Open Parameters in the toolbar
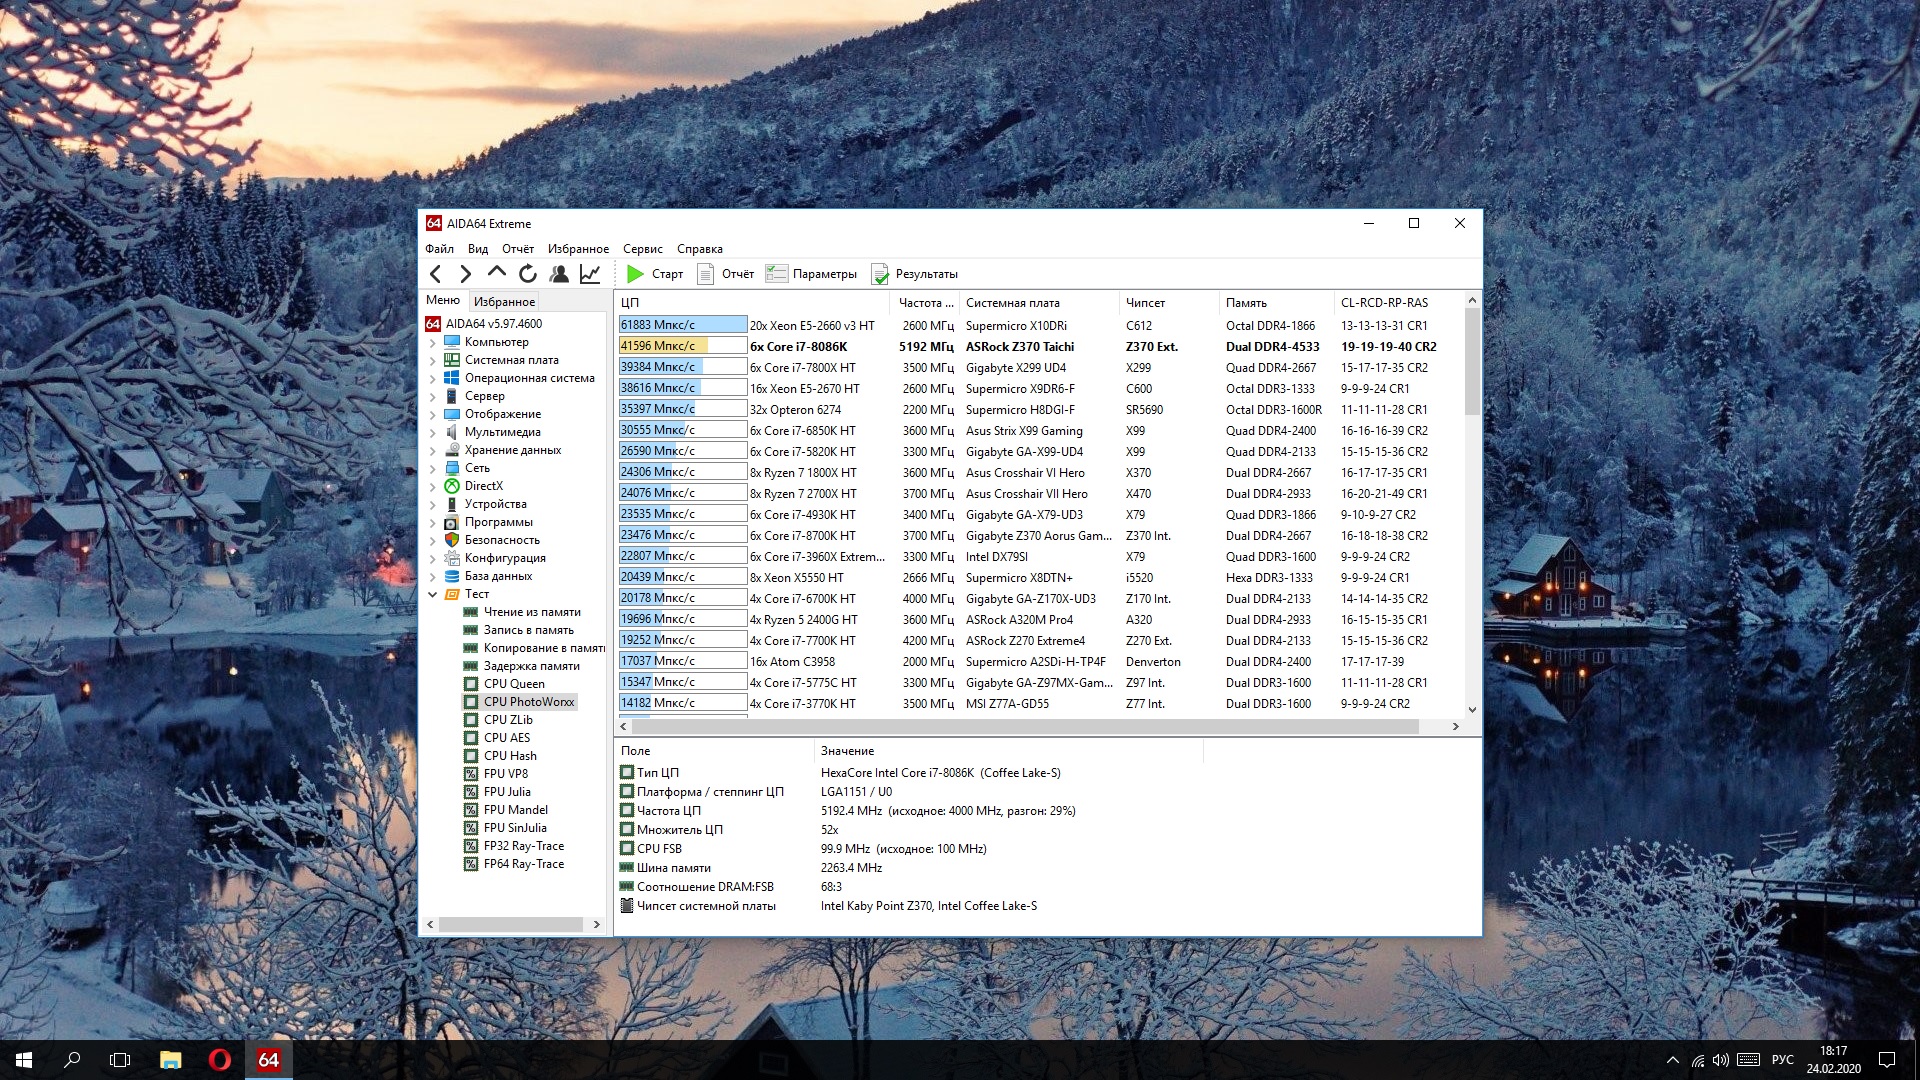 [x=812, y=274]
